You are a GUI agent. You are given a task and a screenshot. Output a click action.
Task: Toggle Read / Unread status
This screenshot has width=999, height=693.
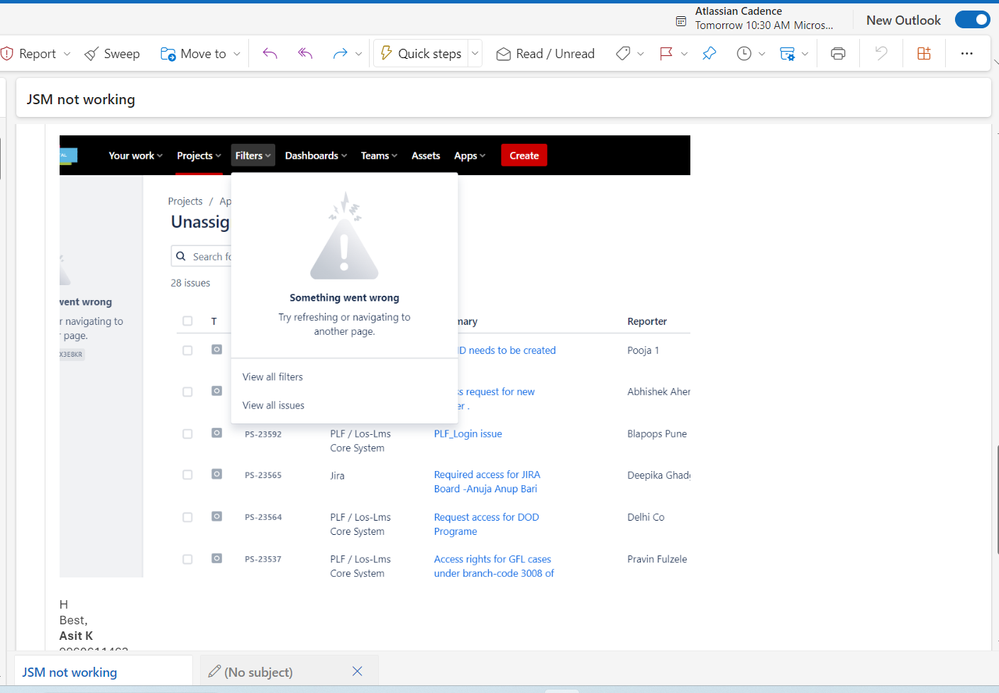point(545,54)
